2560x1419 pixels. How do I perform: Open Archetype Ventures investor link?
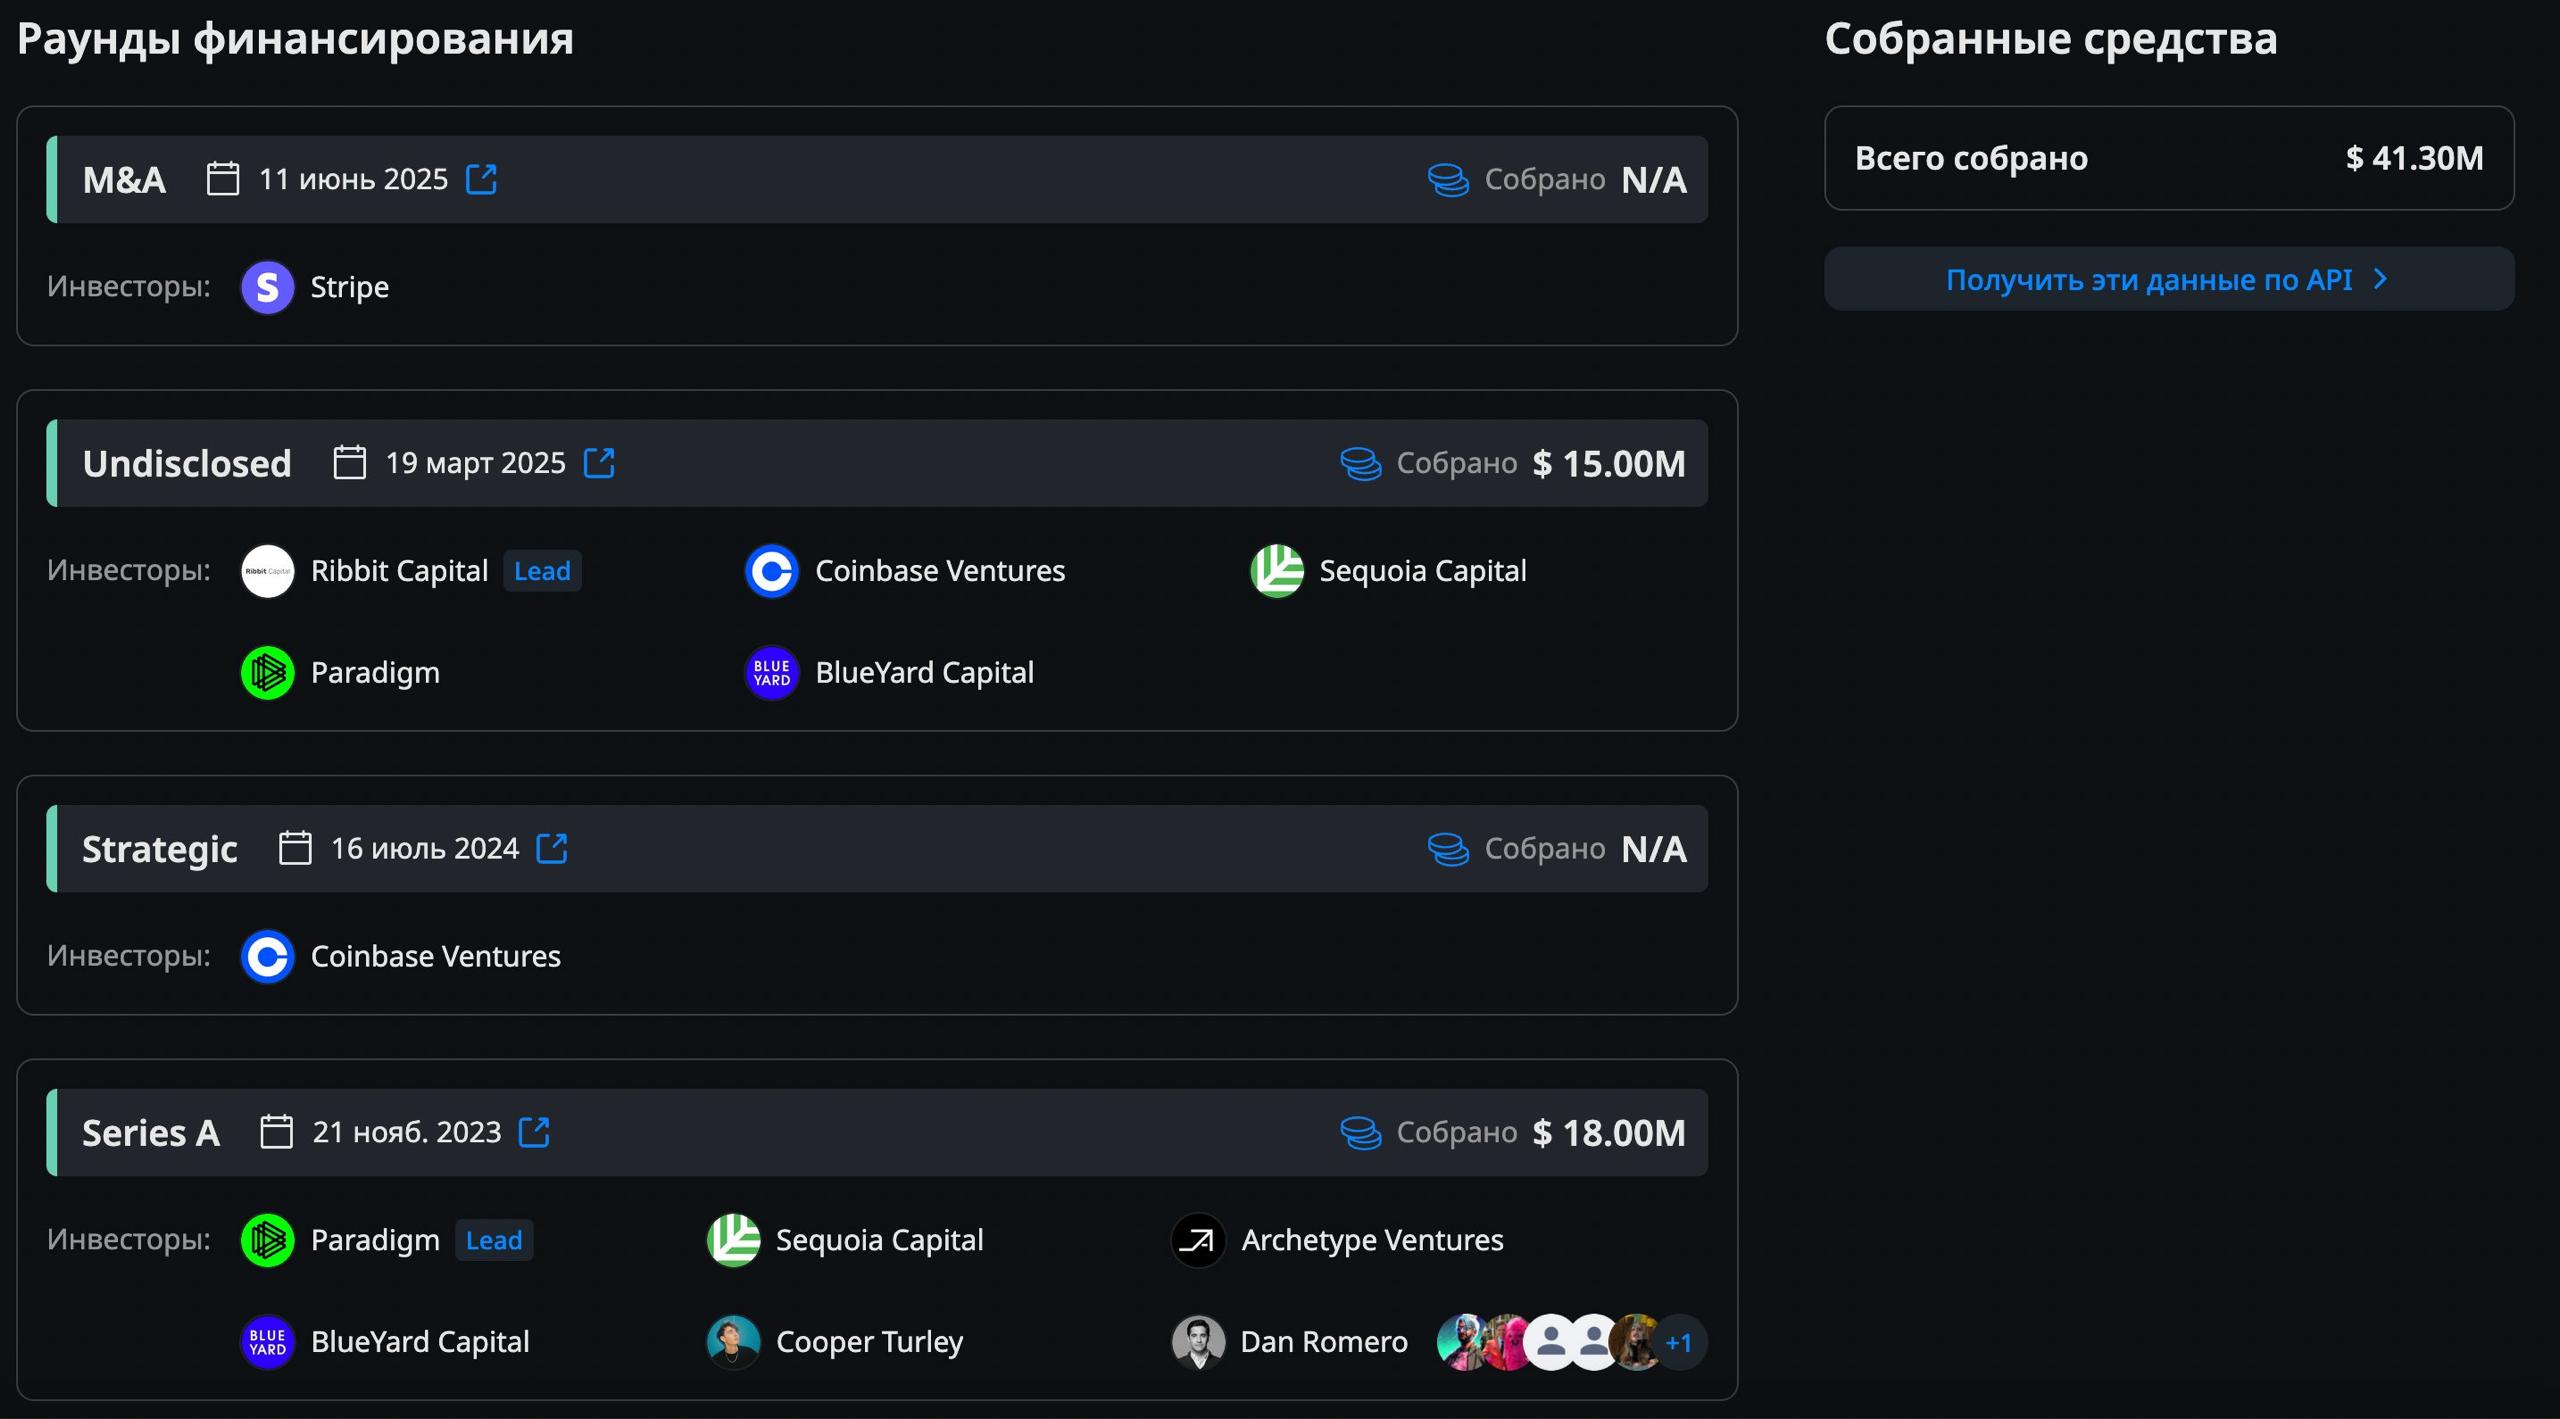(x=1372, y=1240)
